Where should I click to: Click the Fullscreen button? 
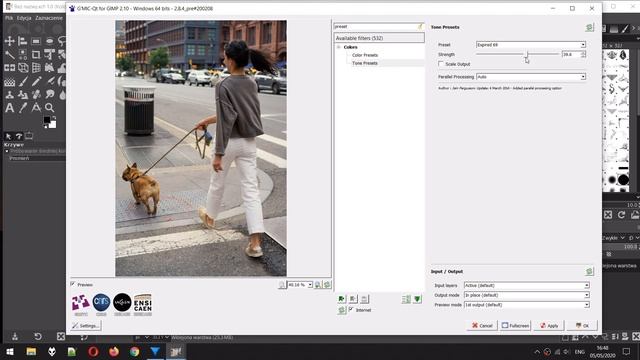515,326
